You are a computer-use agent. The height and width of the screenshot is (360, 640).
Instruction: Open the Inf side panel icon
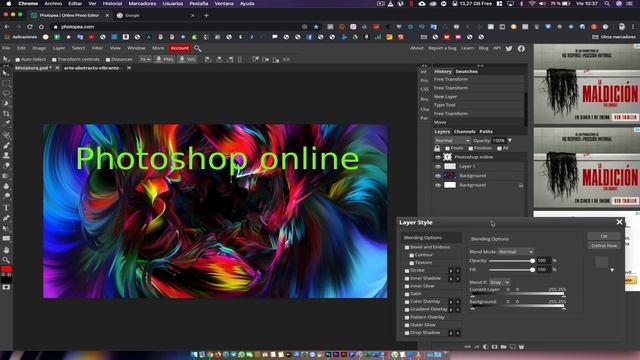[424, 72]
